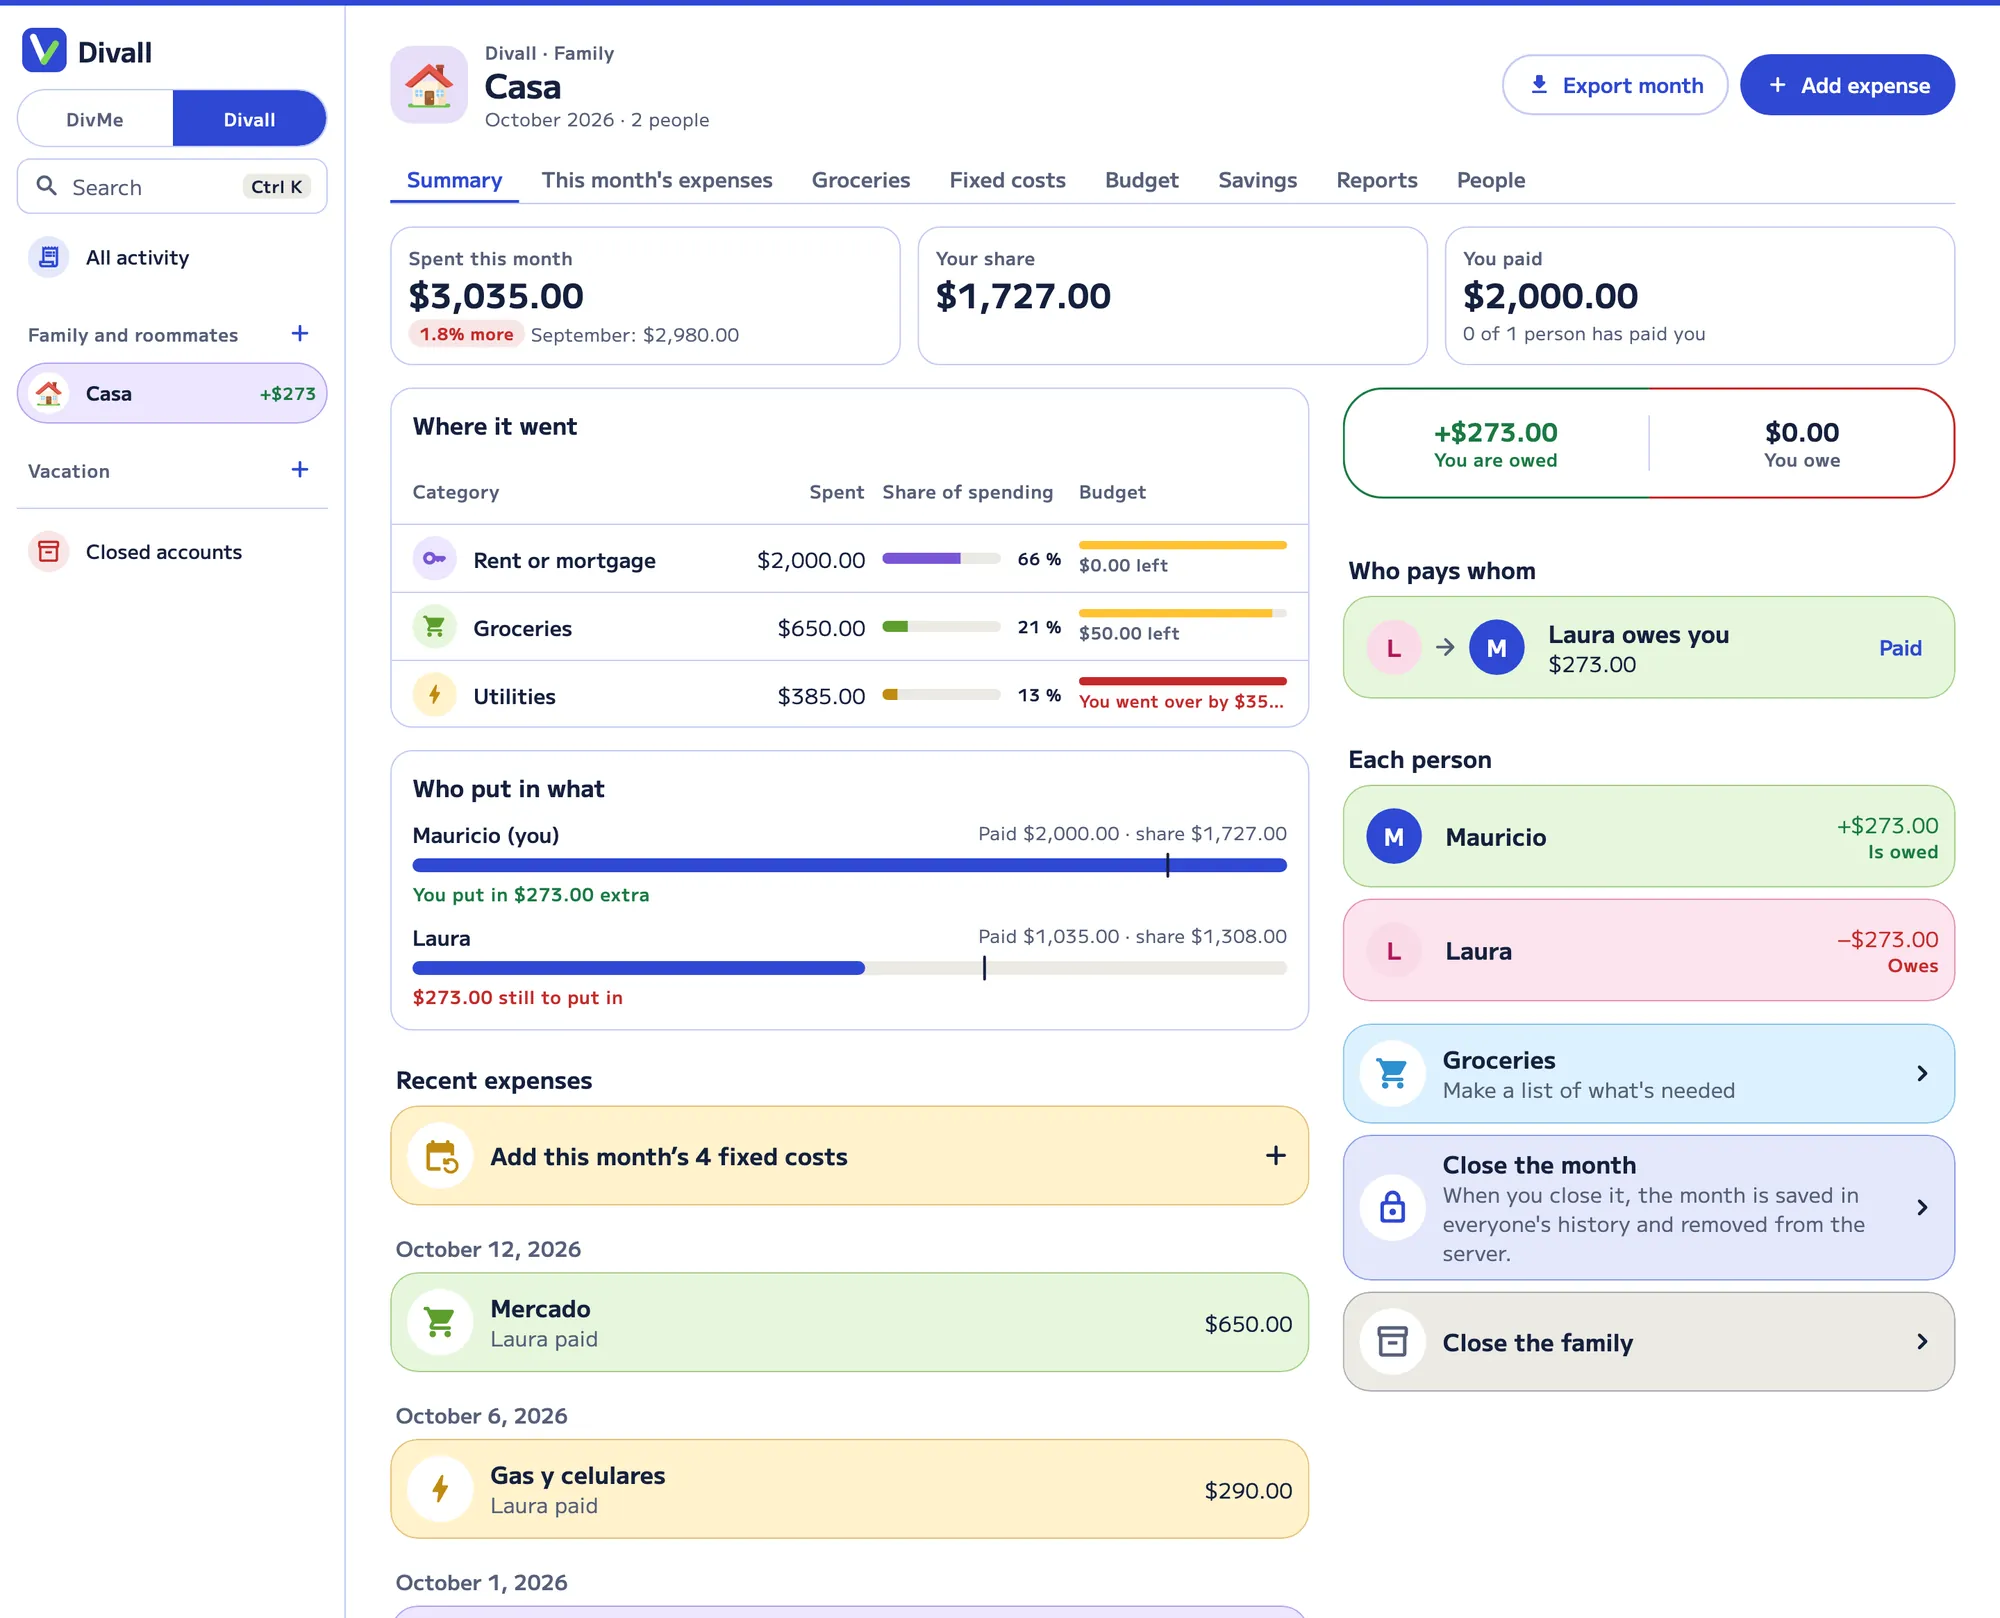
Task: Click the '1.8% more' badge
Action: pos(466,334)
